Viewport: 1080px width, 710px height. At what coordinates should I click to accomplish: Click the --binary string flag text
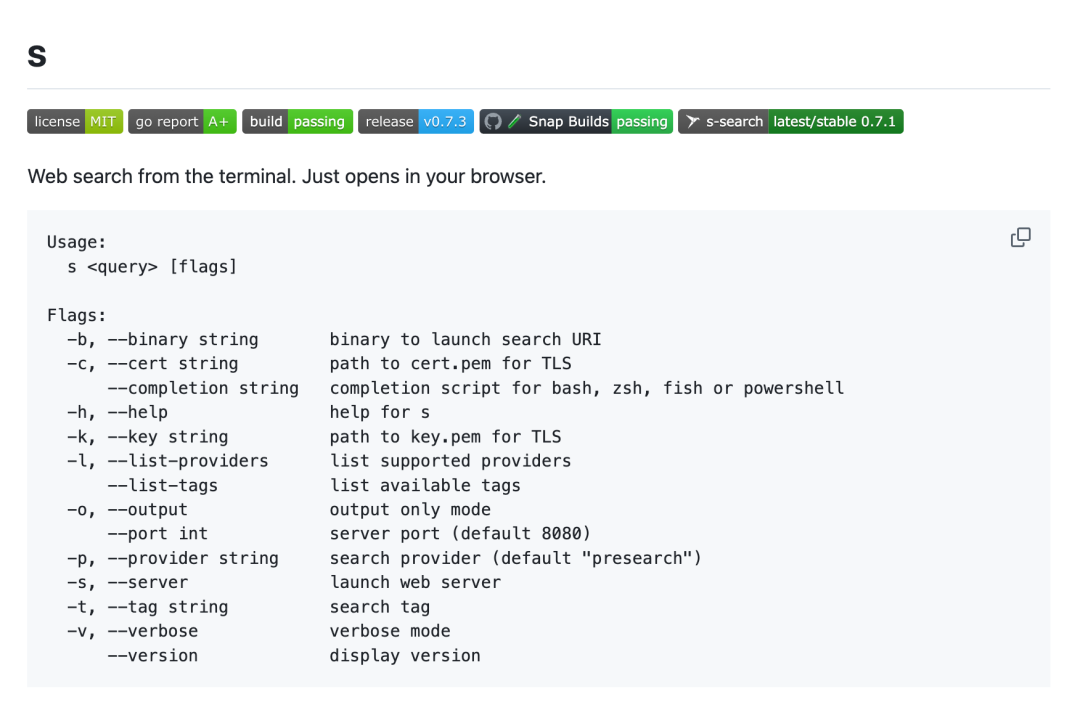click(x=183, y=340)
